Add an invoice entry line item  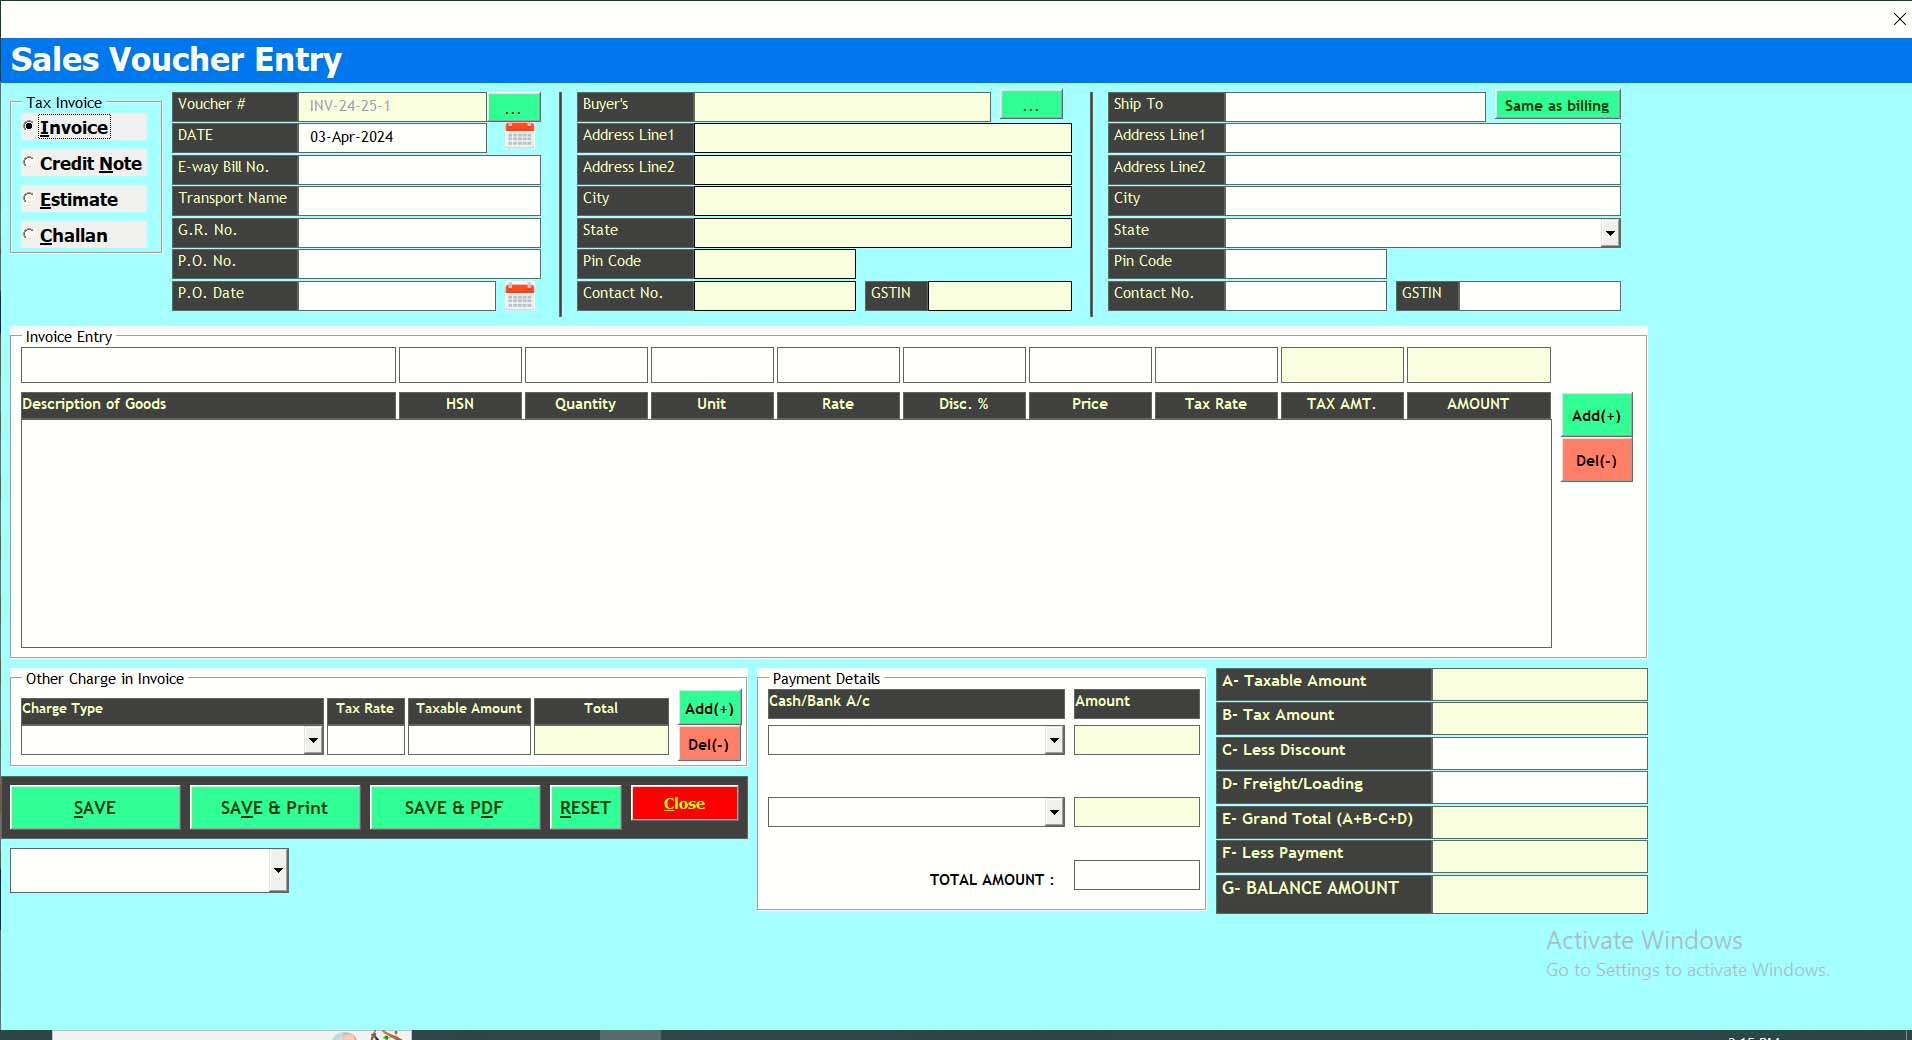[x=1596, y=416]
